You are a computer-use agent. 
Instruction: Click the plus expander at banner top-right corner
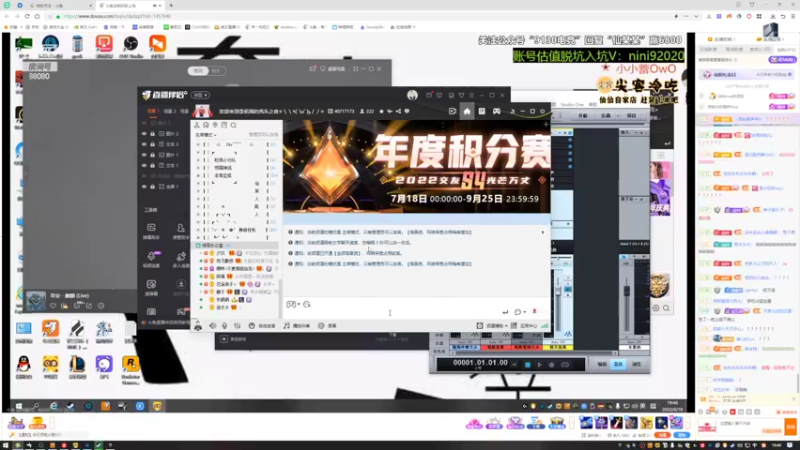(545, 124)
